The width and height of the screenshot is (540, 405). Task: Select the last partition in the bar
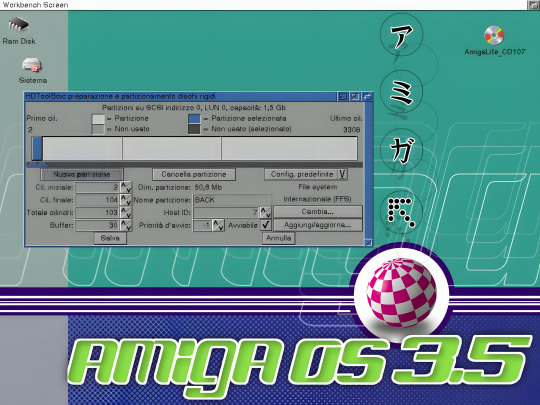289,148
